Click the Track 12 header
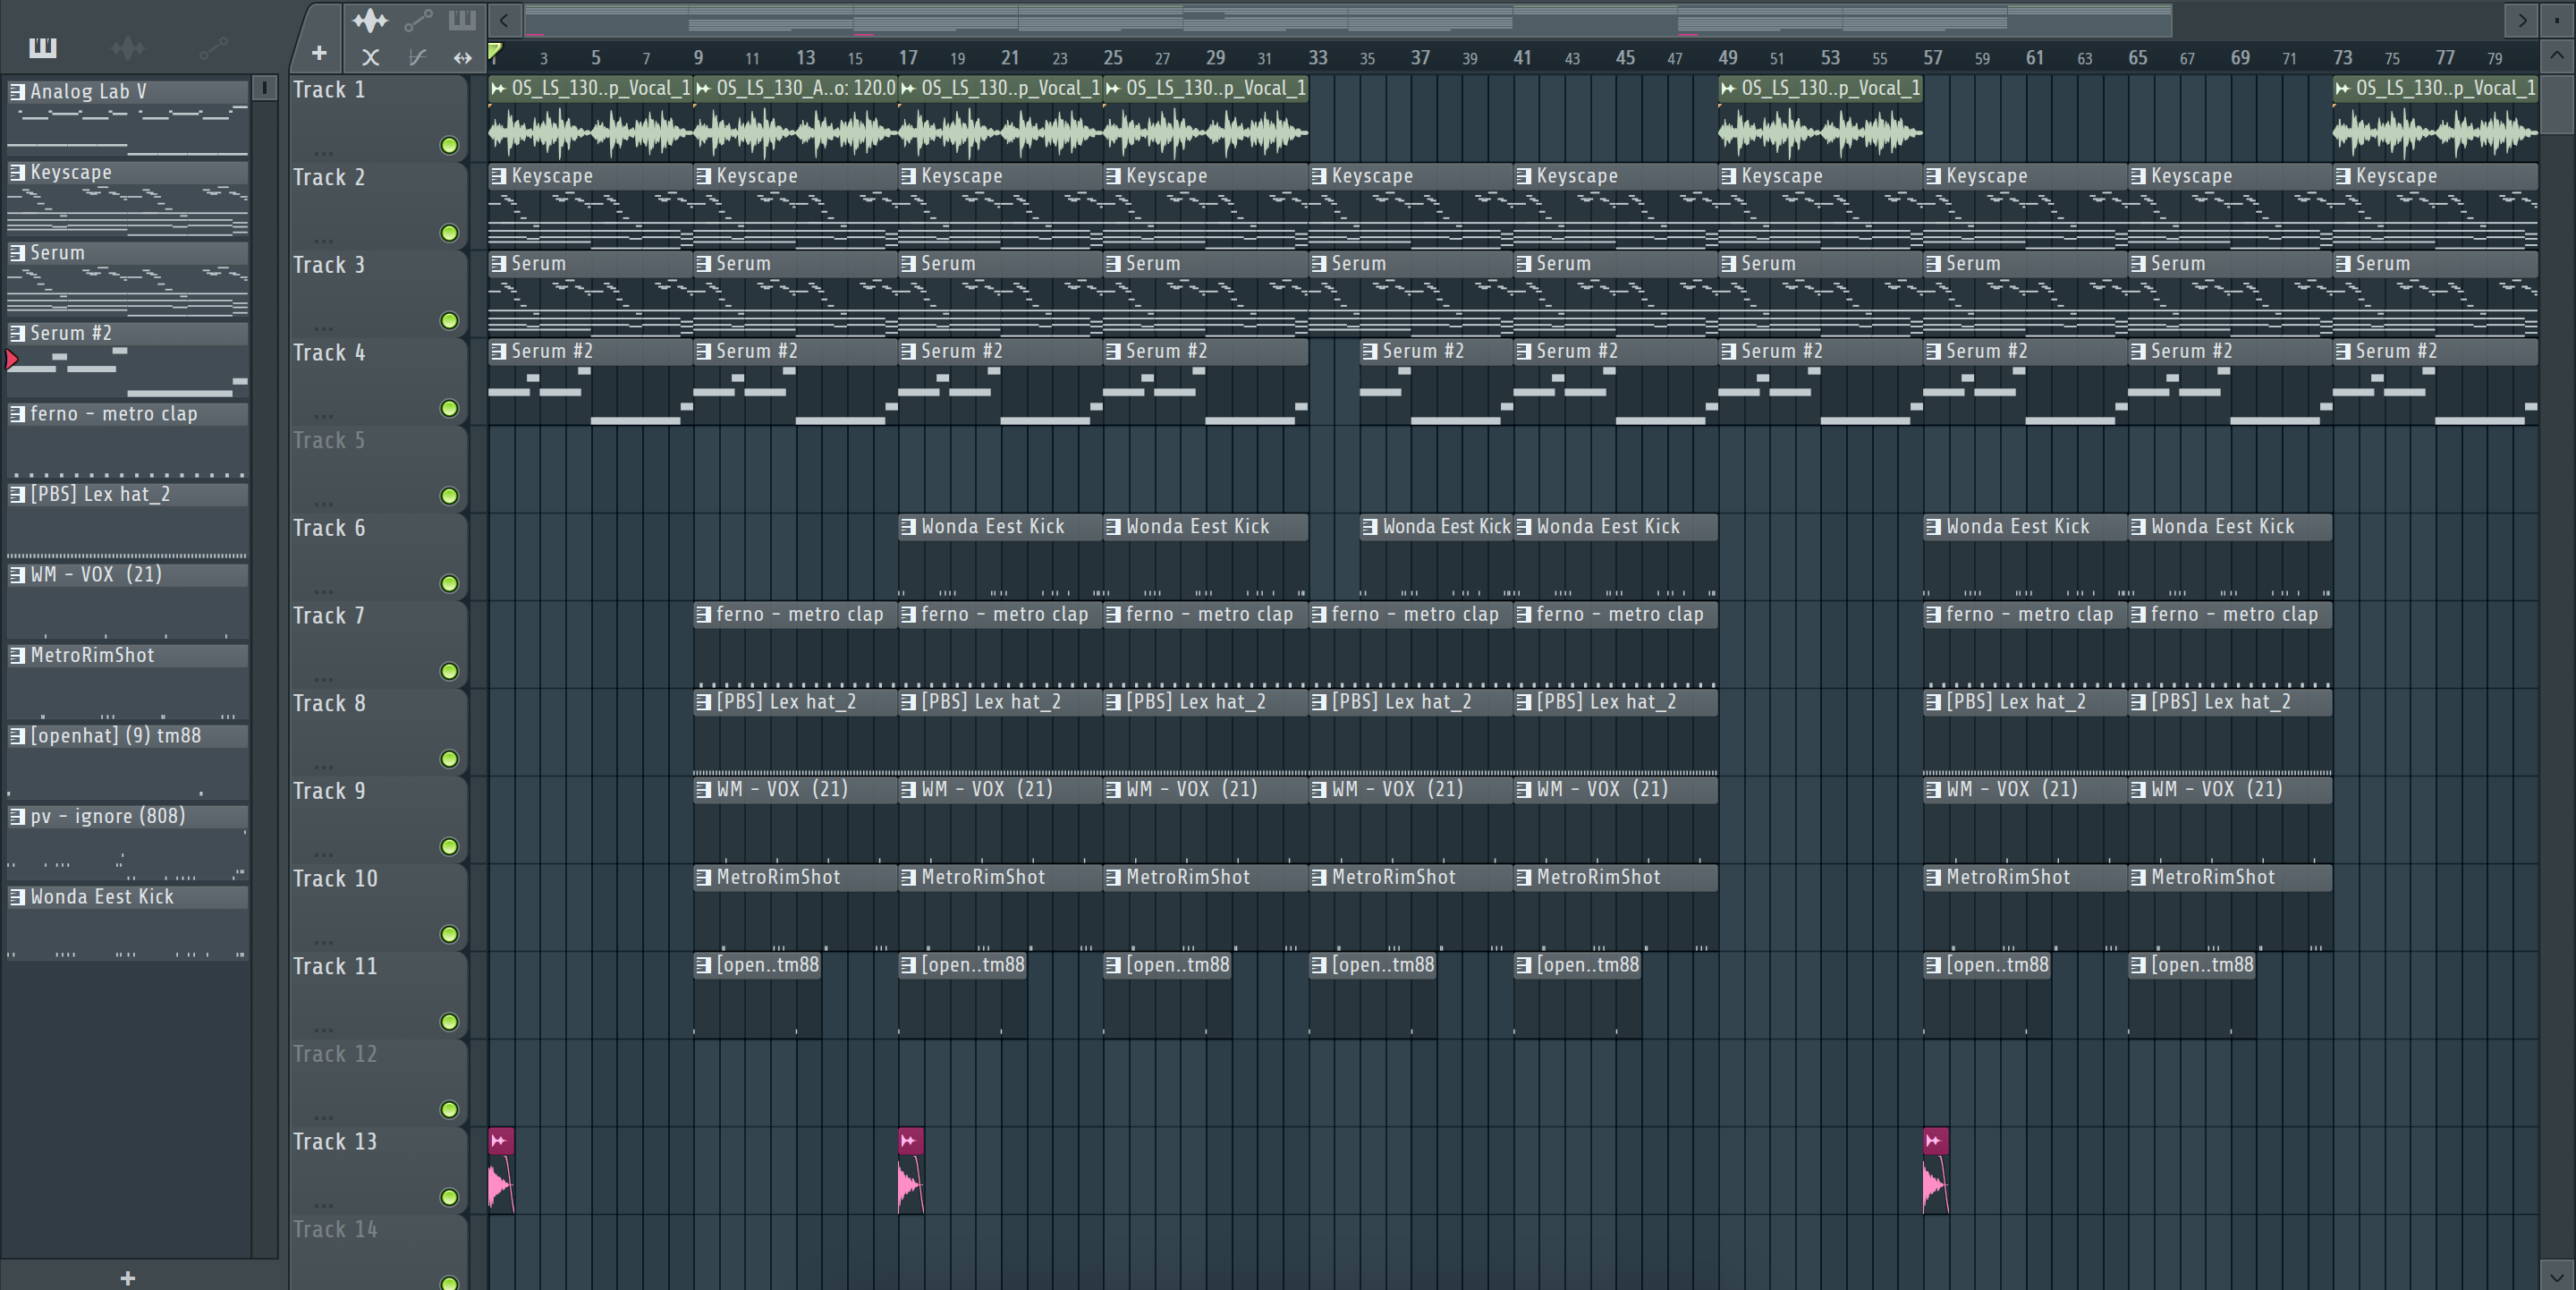 point(378,1082)
